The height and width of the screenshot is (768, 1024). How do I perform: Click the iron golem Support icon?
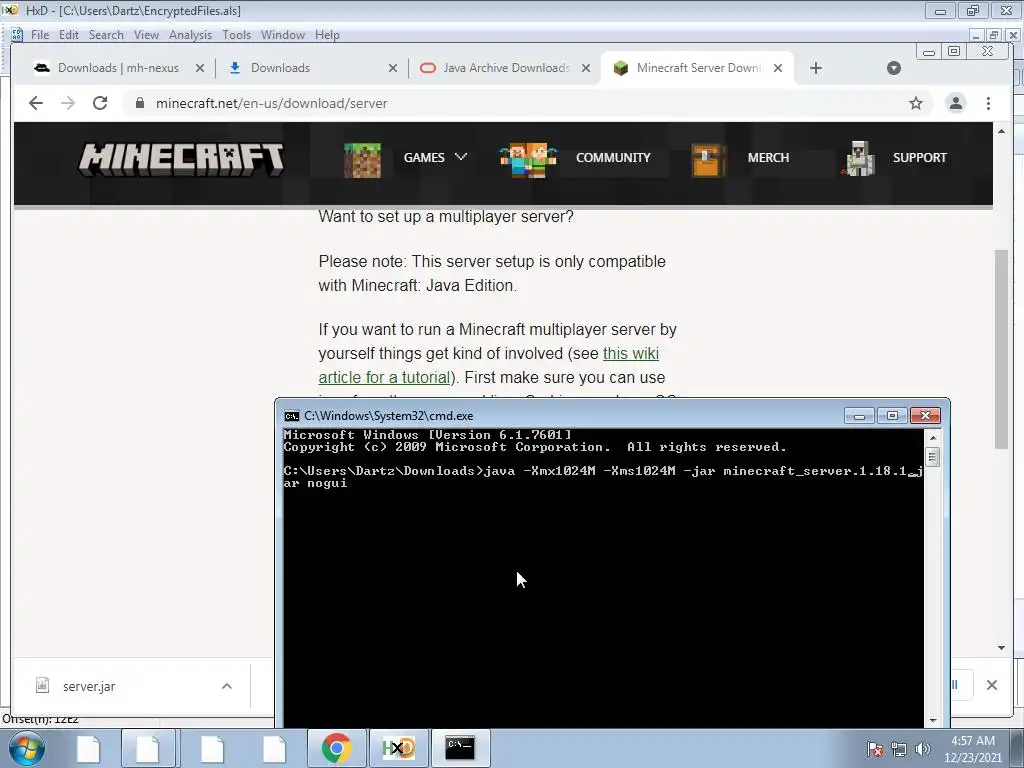858,159
